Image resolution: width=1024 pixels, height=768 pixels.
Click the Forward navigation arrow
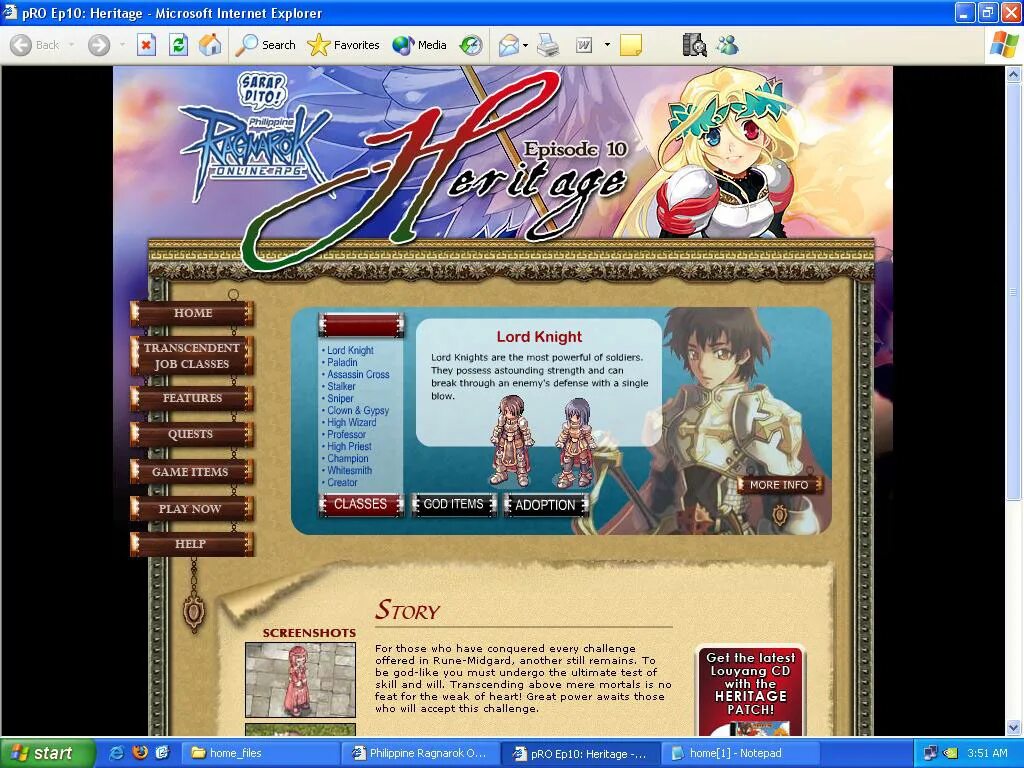coord(99,45)
